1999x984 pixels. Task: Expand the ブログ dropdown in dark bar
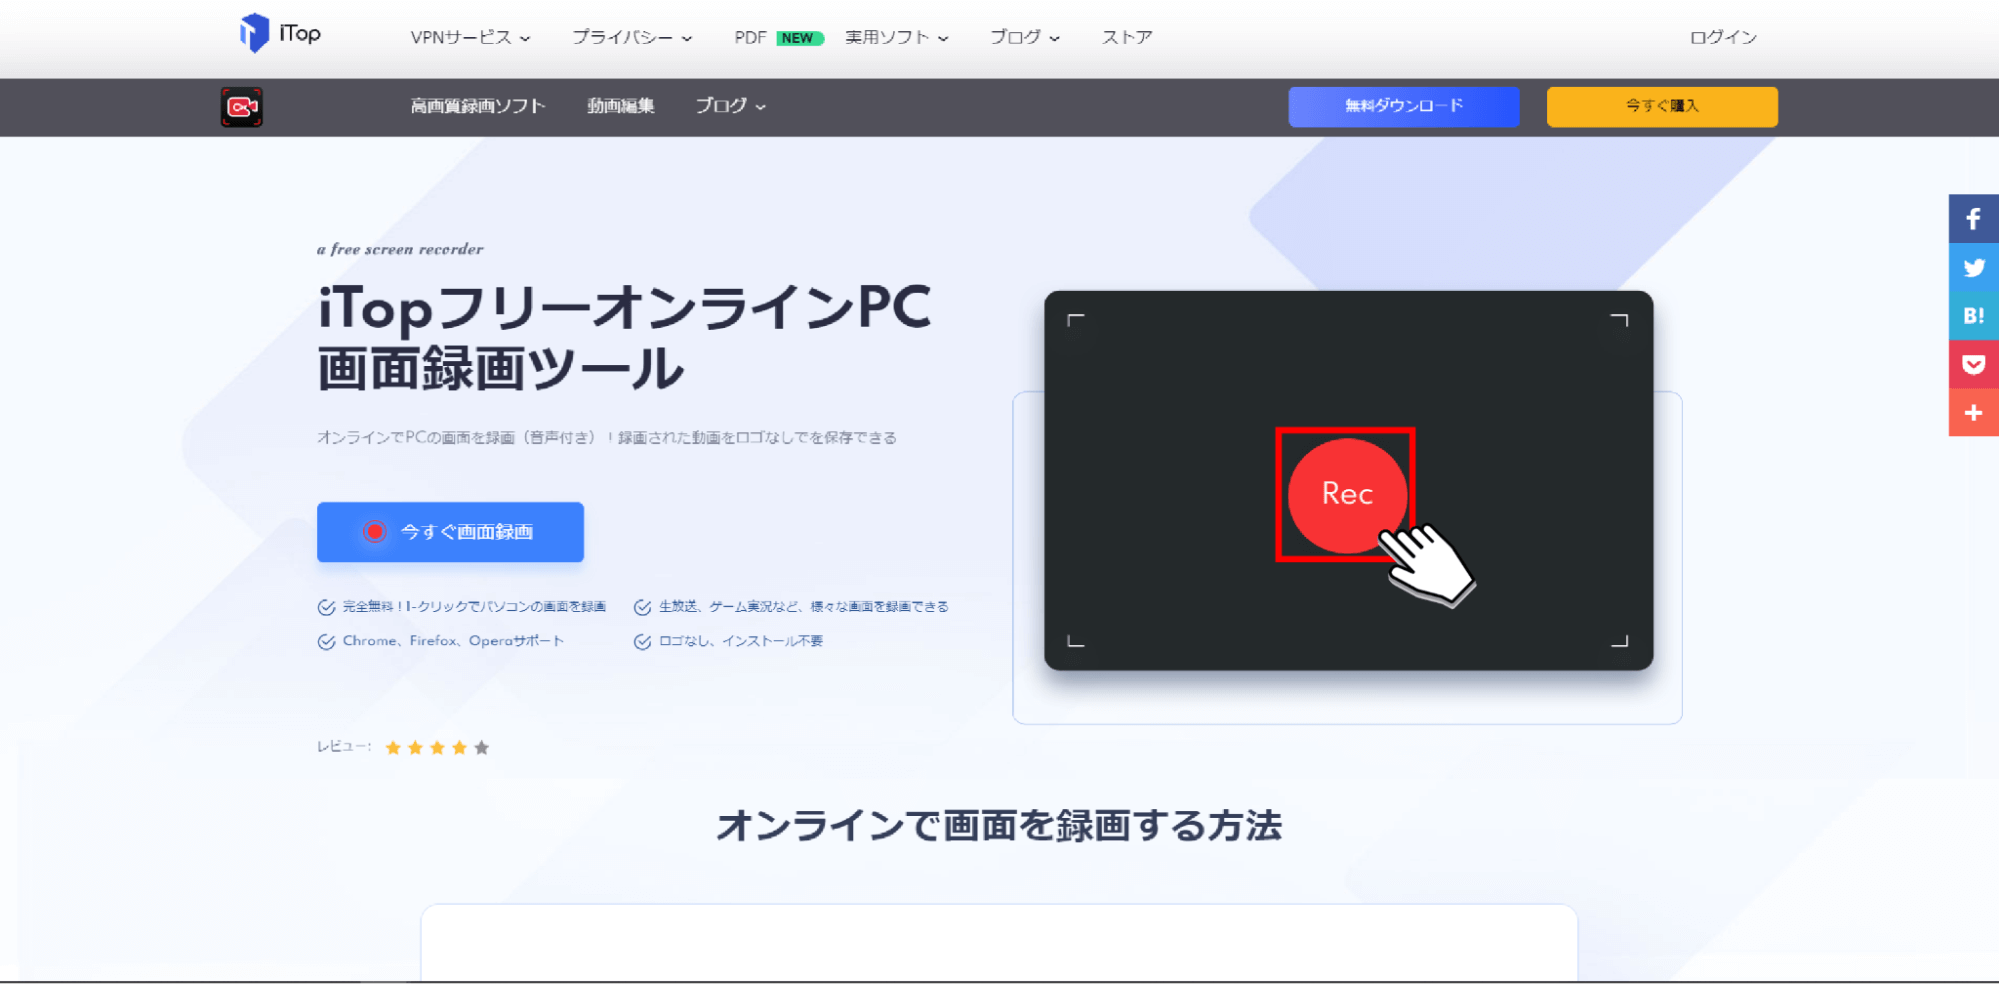point(731,106)
